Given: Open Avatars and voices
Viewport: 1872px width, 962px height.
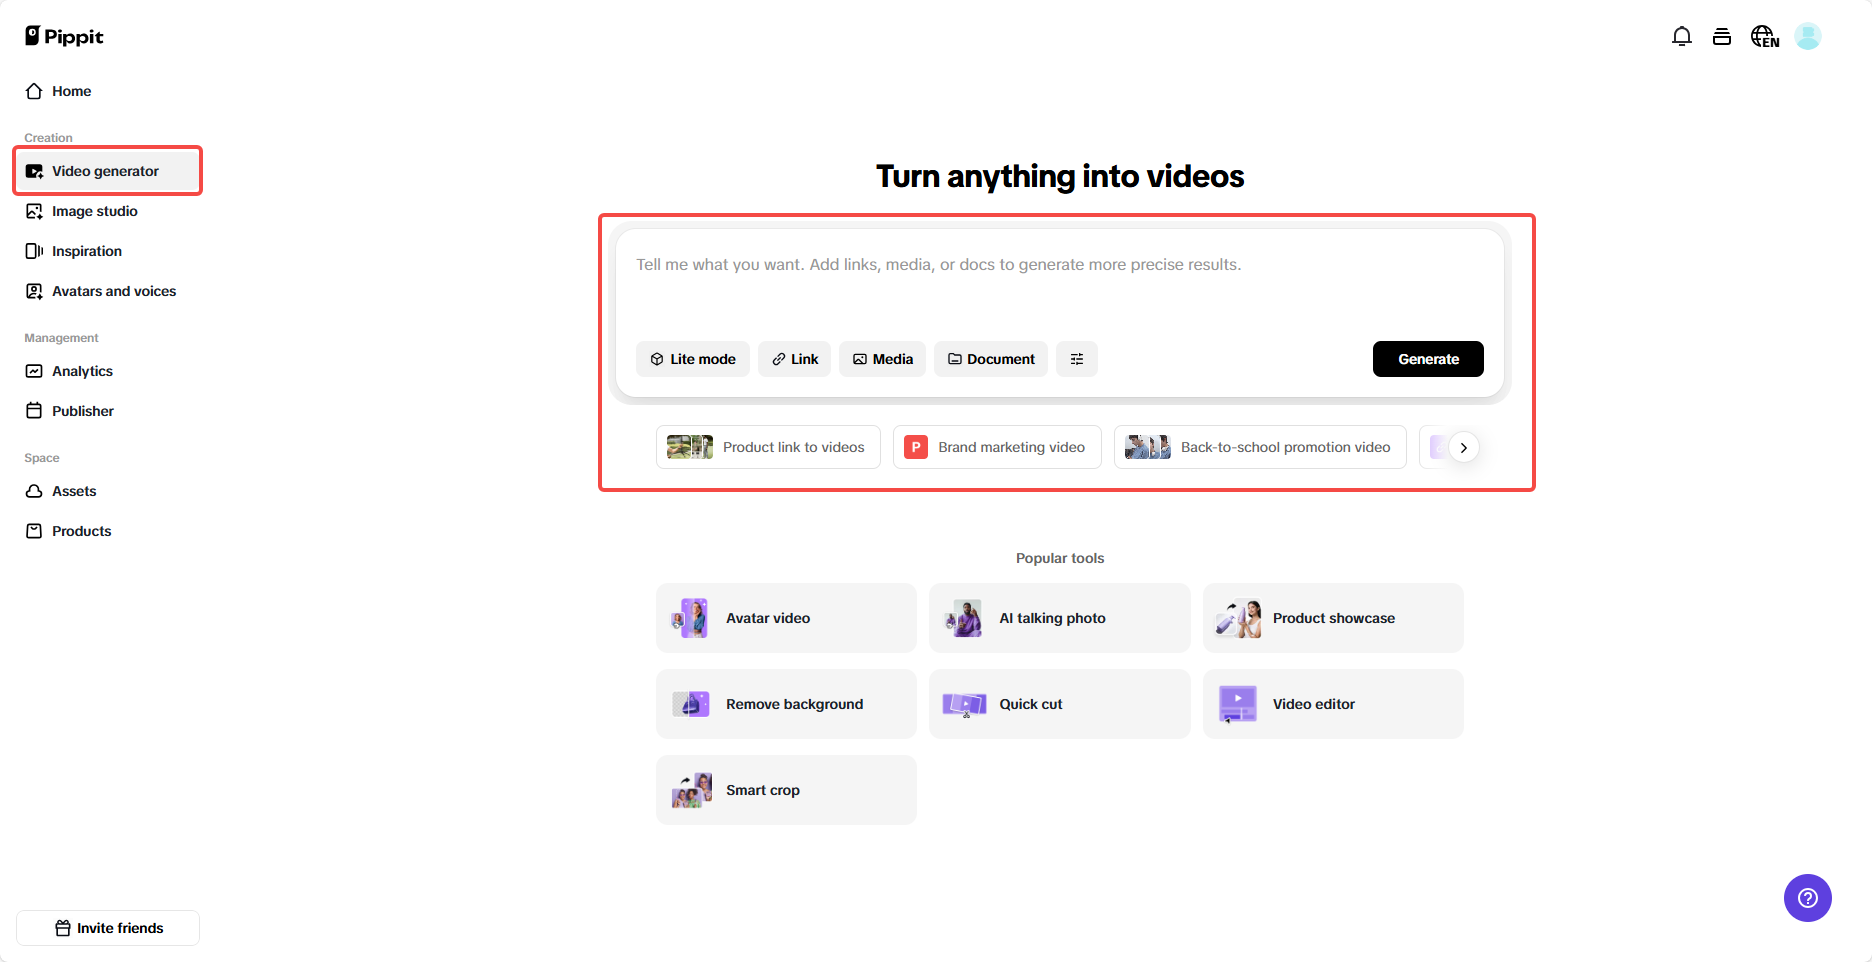Looking at the screenshot, I should point(114,291).
